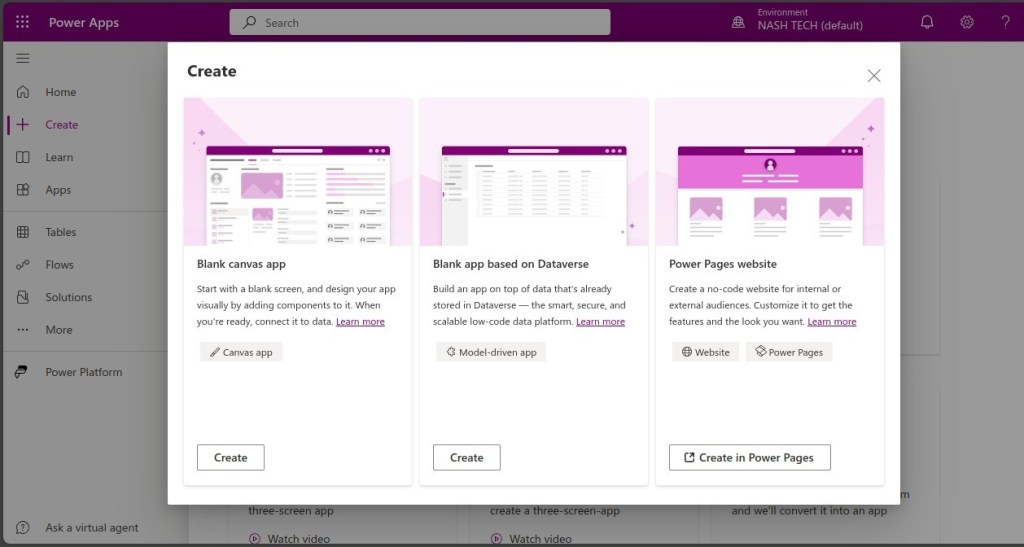
Task: Click Create in Power Pages button
Action: coord(749,457)
